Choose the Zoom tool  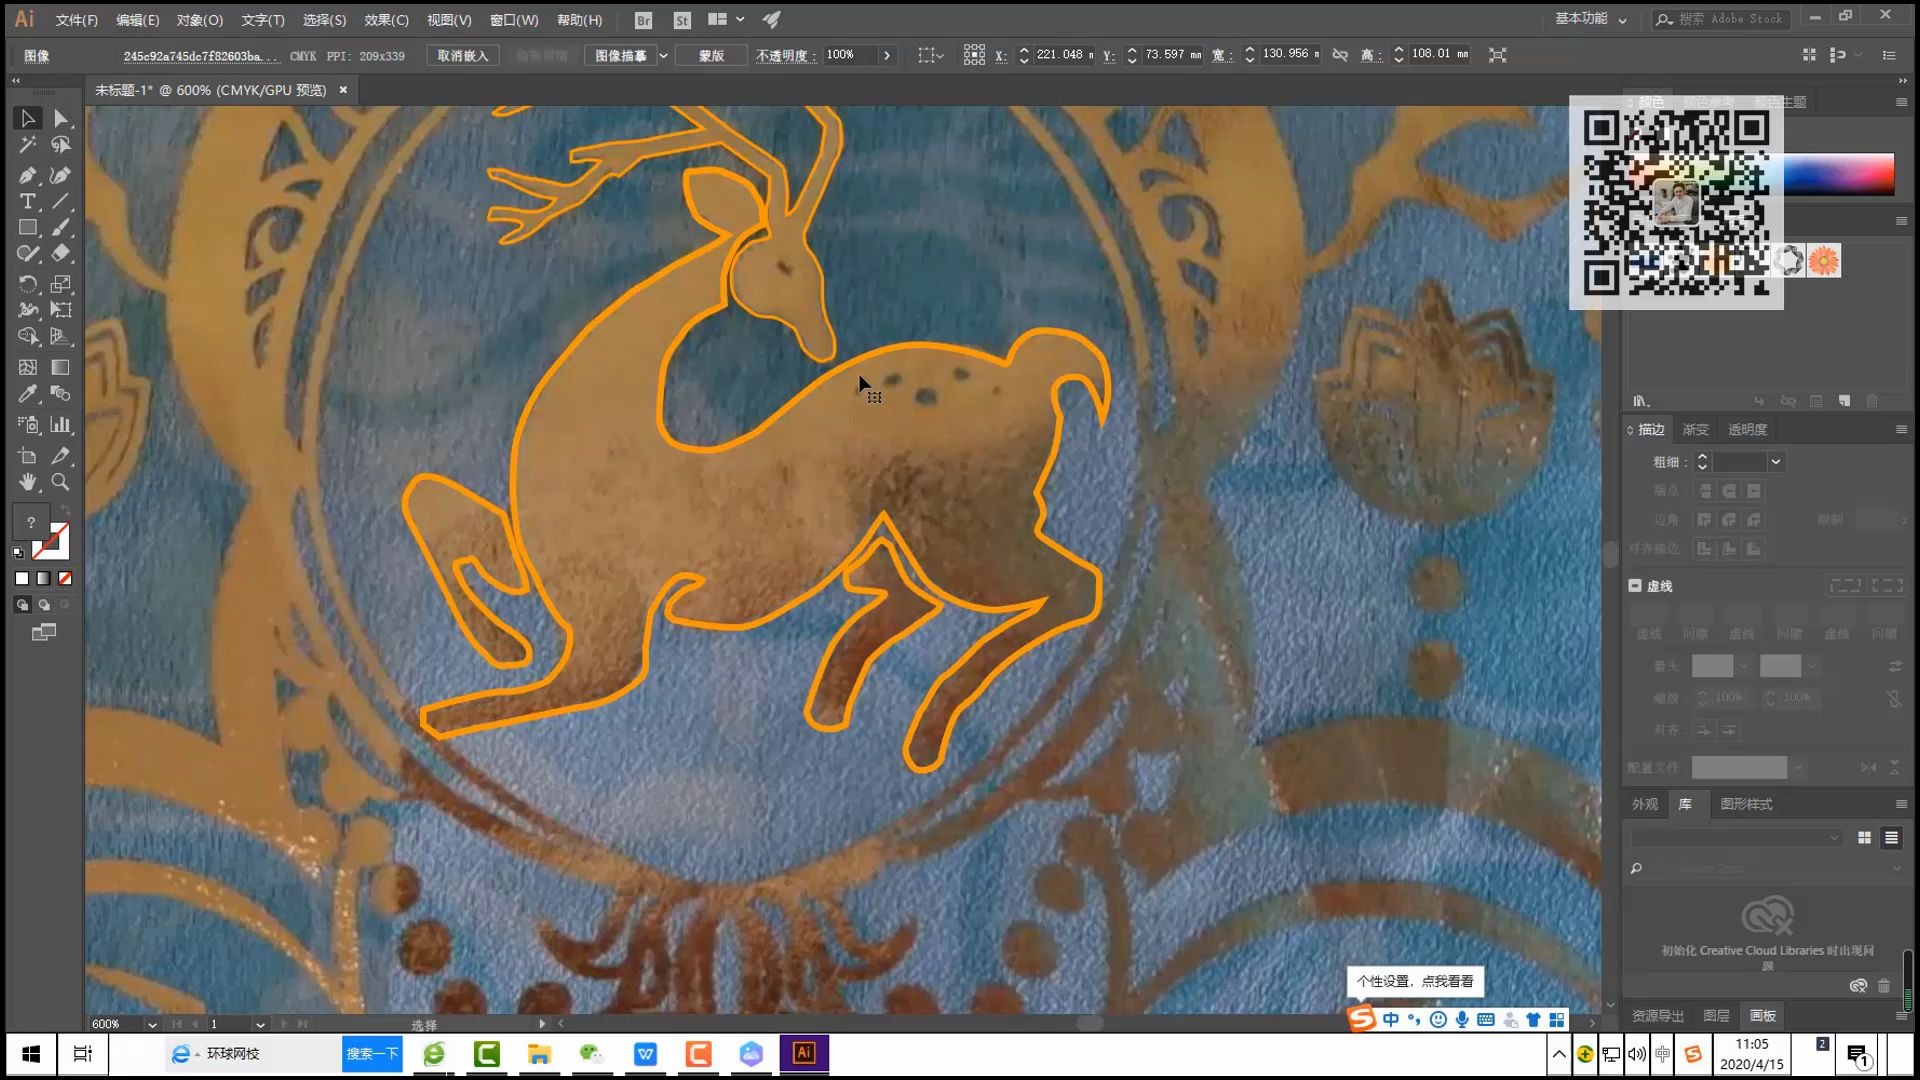click(60, 482)
